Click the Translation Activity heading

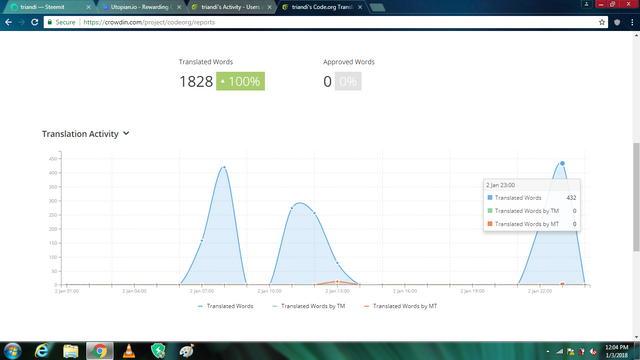pyautogui.click(x=80, y=134)
